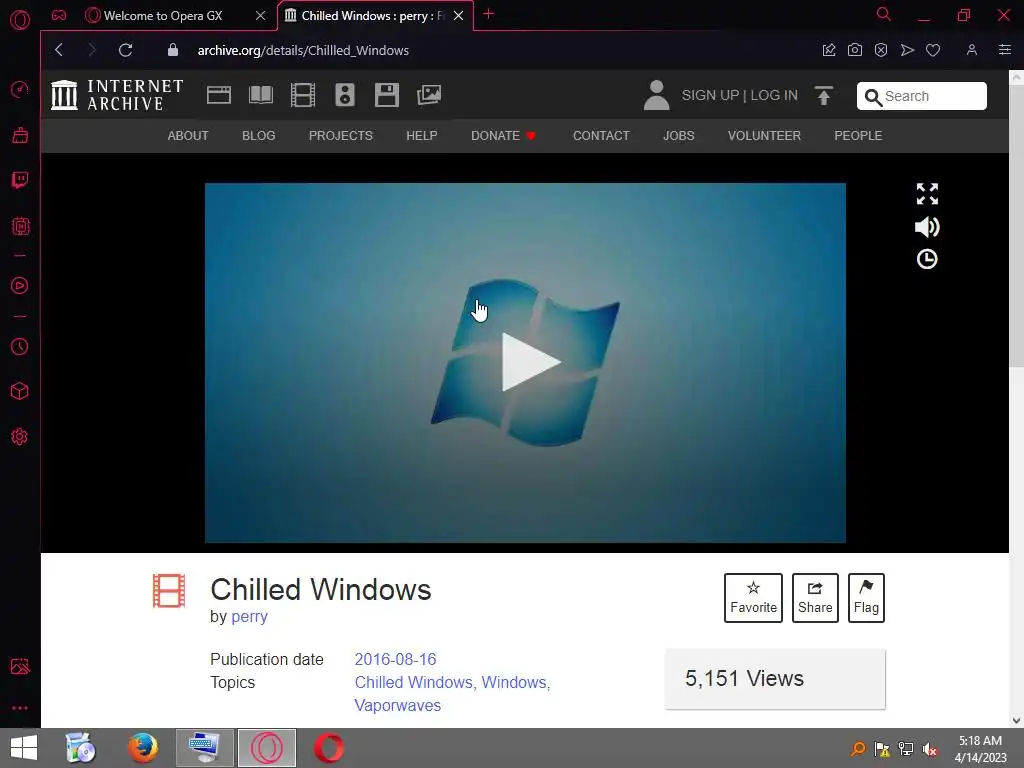1024x768 pixels.
Task: Open the Easy Setup sliders menu
Action: point(1005,50)
